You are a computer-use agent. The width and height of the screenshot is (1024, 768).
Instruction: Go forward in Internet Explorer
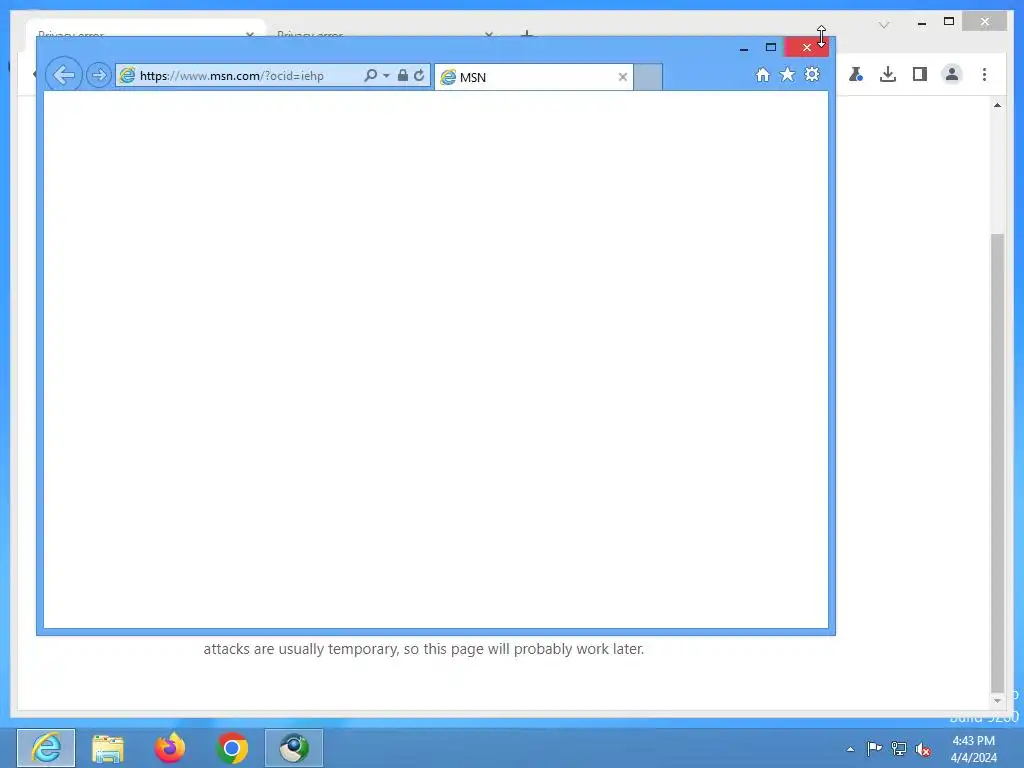[99, 75]
